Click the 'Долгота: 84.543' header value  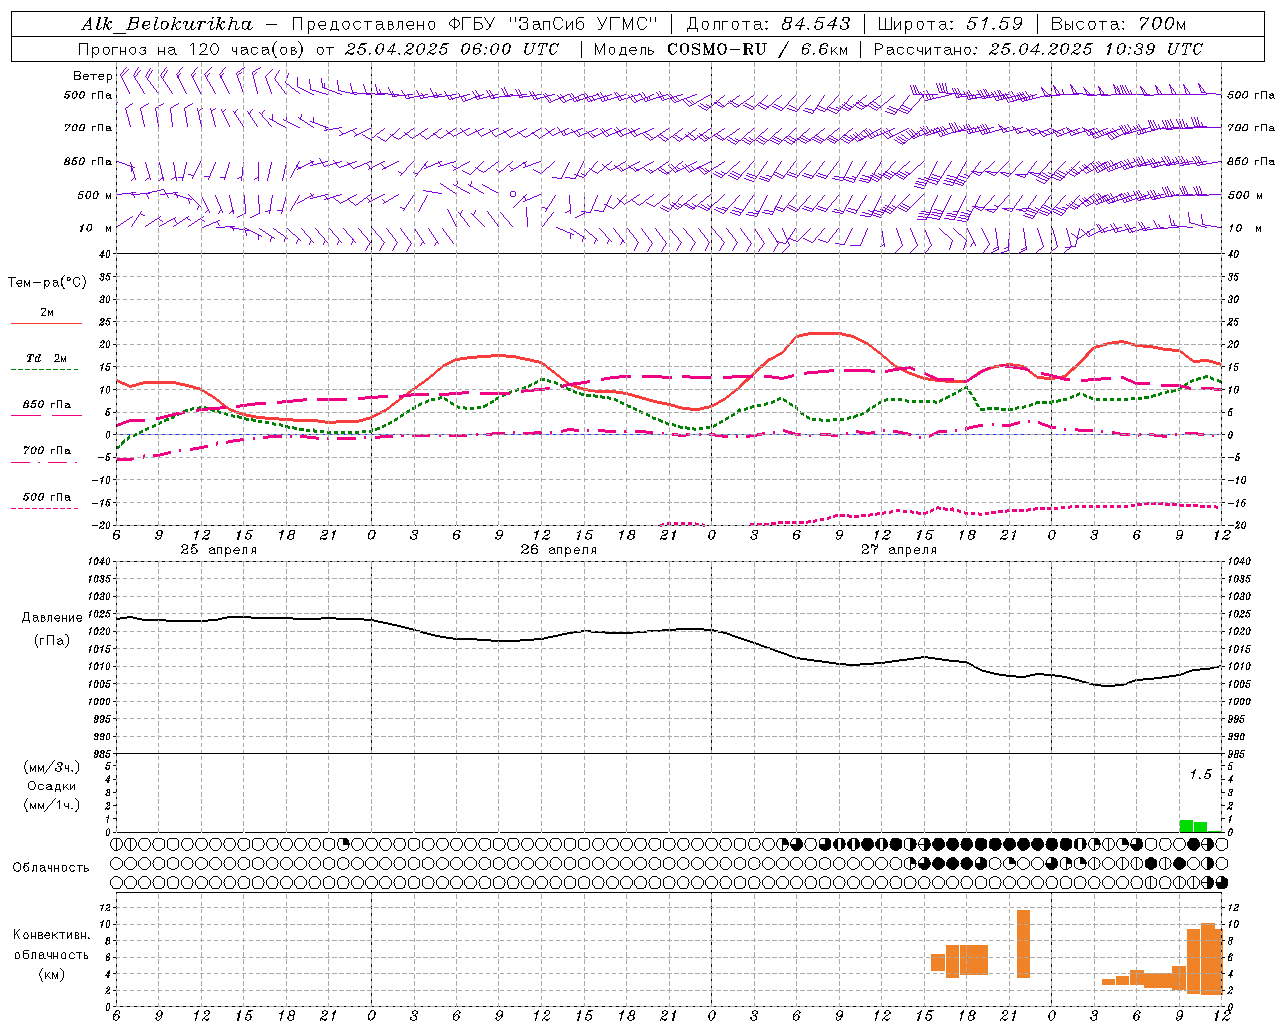768,24
